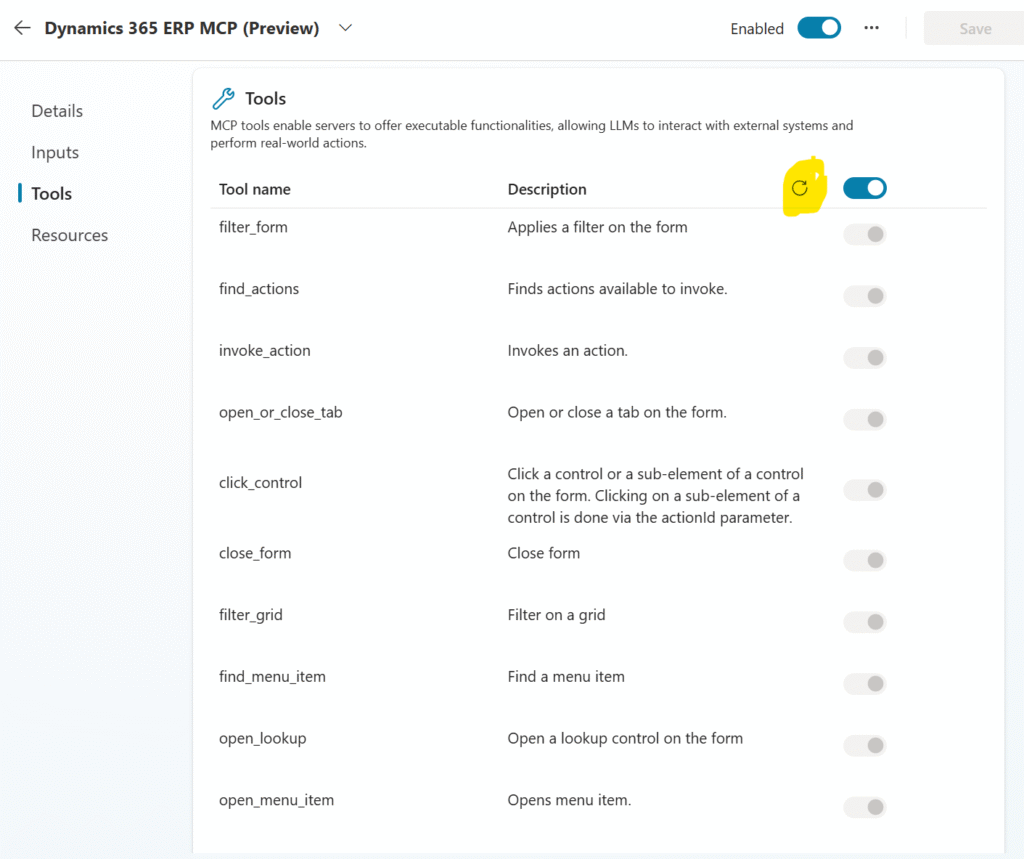Turn on the close_form toggle
Image resolution: width=1024 pixels, height=859 pixels.
865,560
